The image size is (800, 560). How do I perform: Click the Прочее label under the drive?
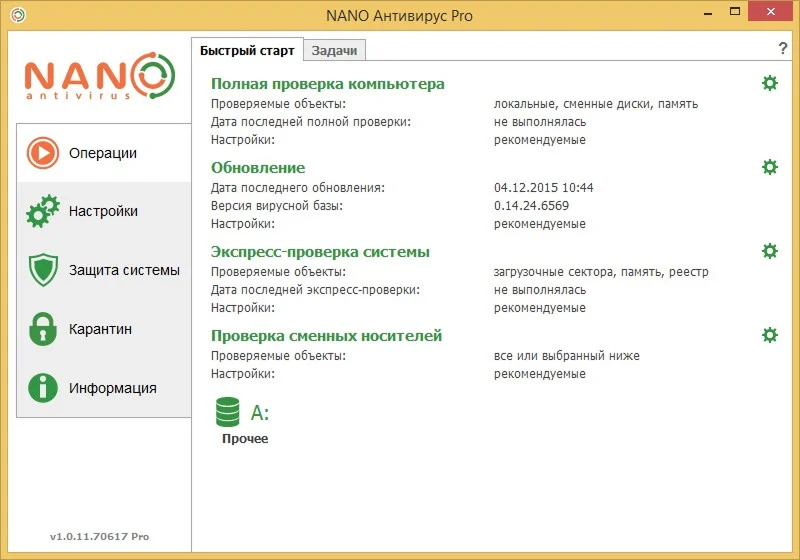(x=245, y=439)
